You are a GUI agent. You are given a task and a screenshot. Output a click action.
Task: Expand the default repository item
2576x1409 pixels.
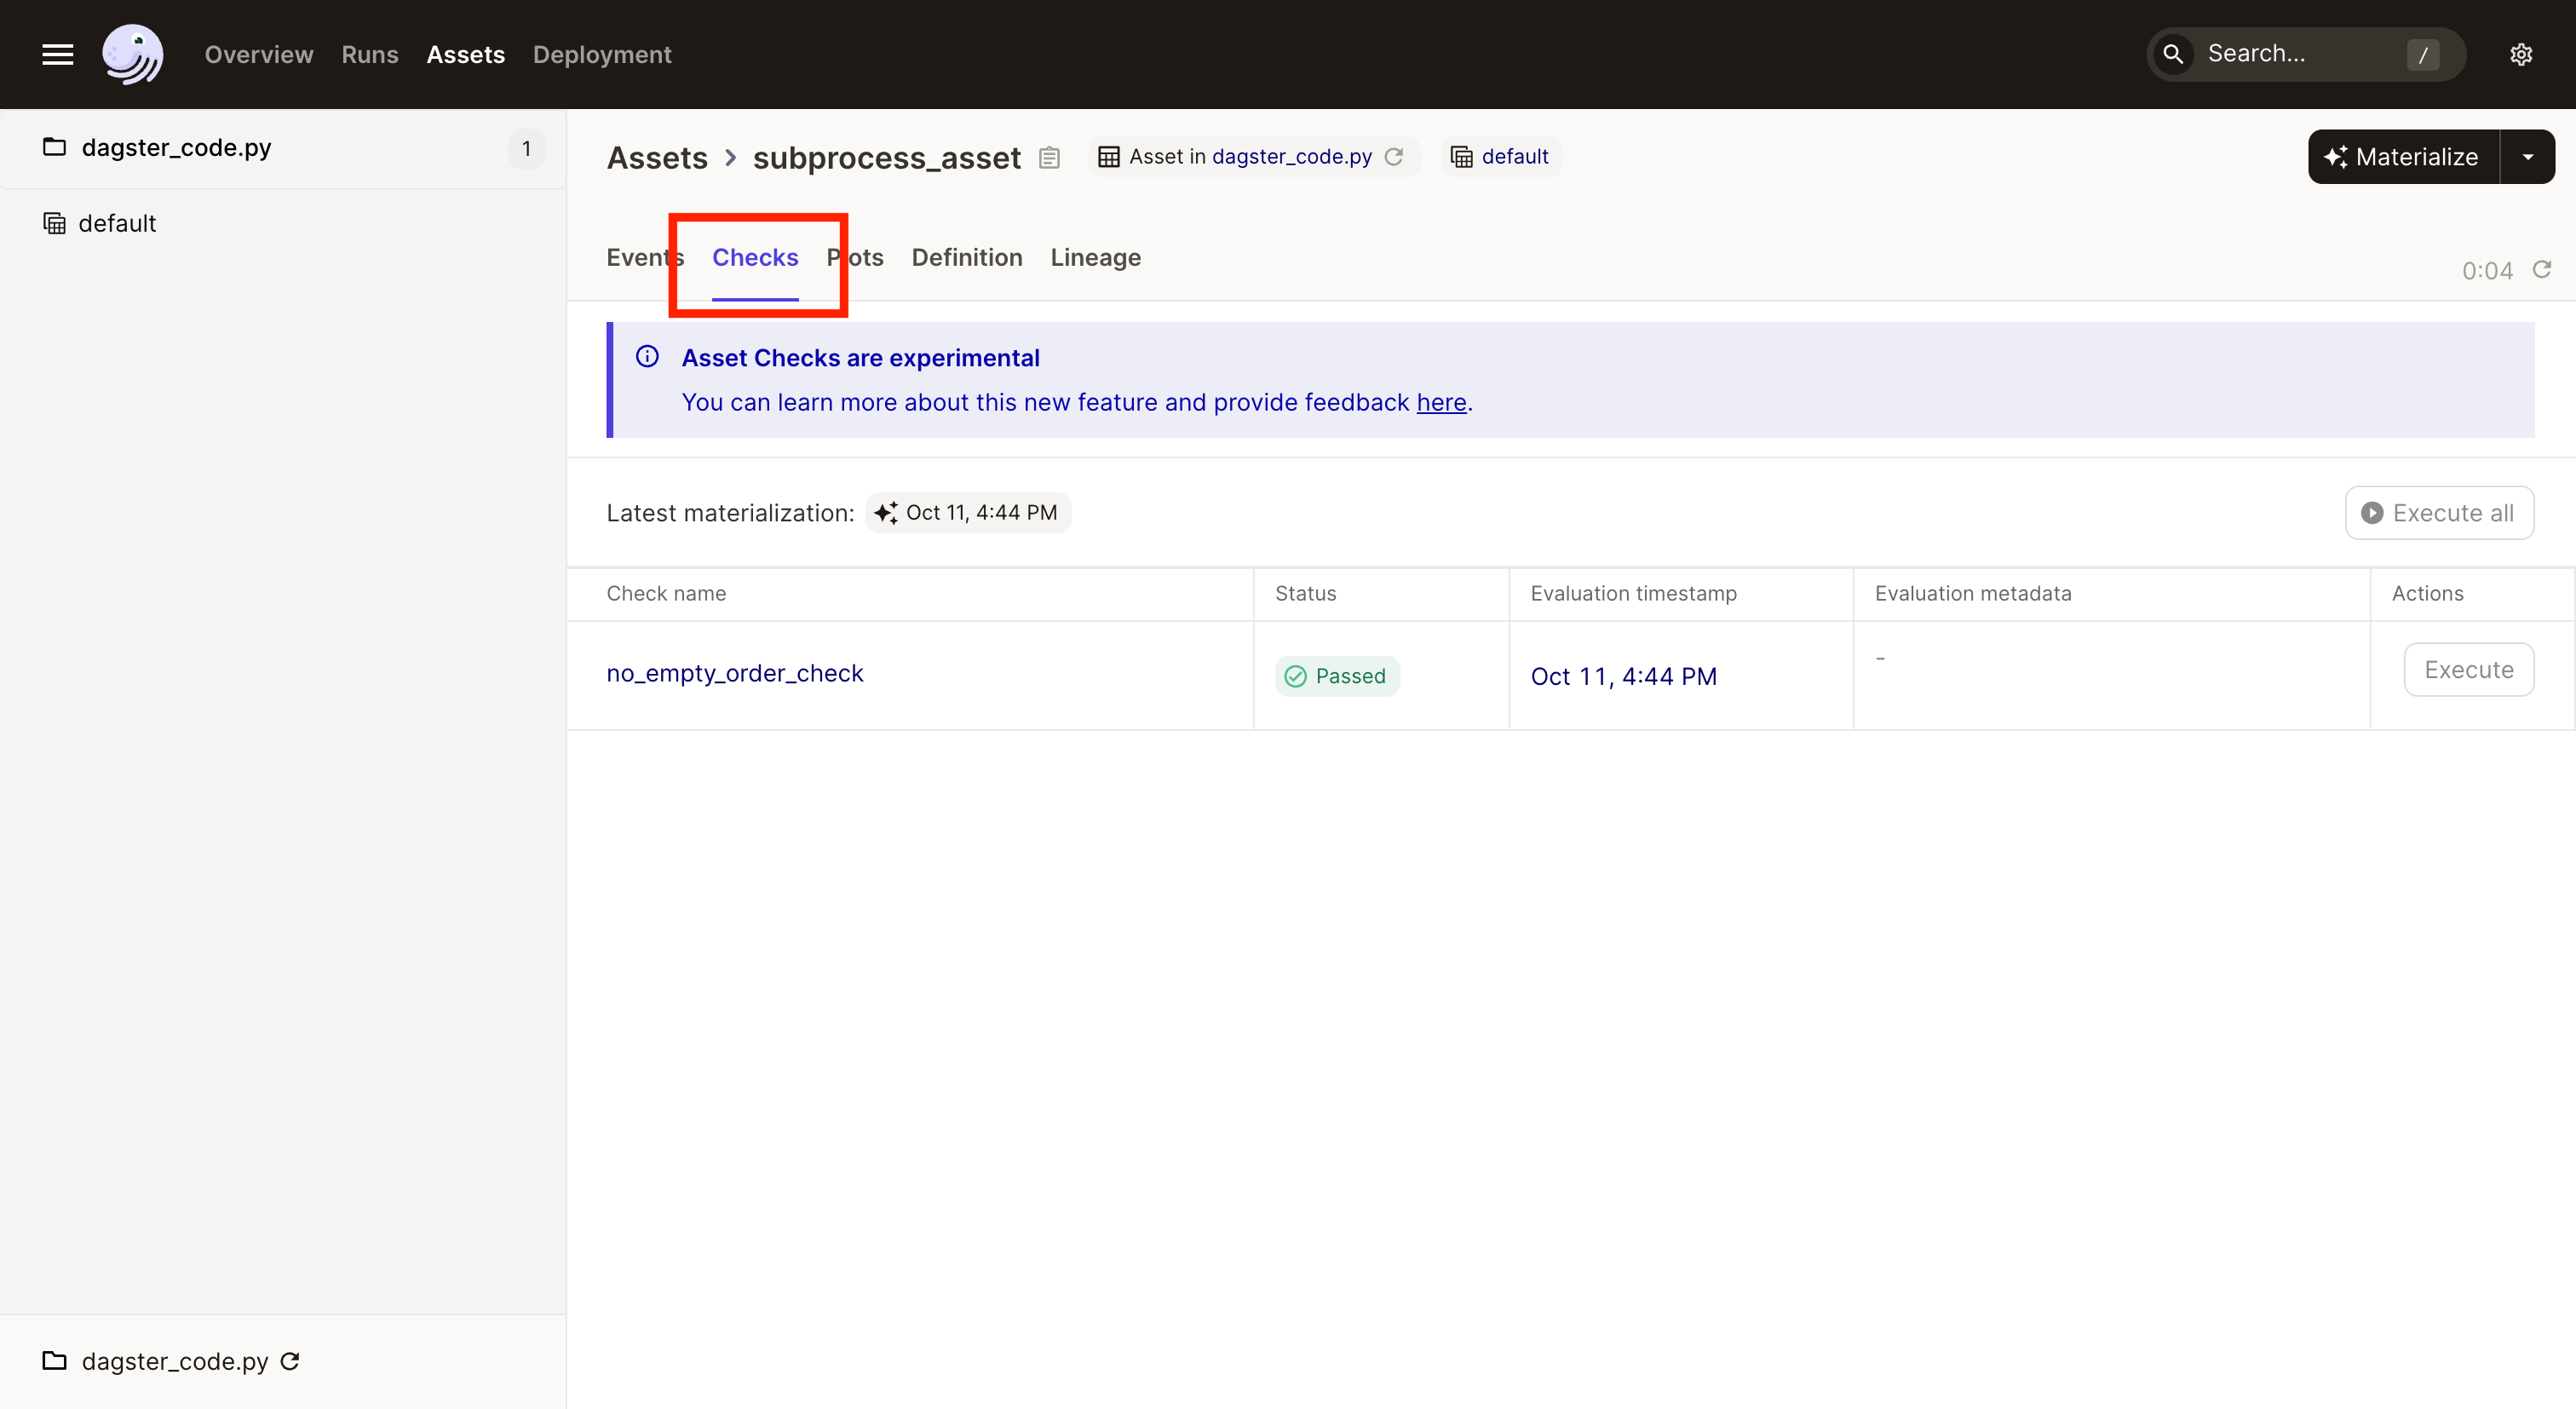point(116,222)
